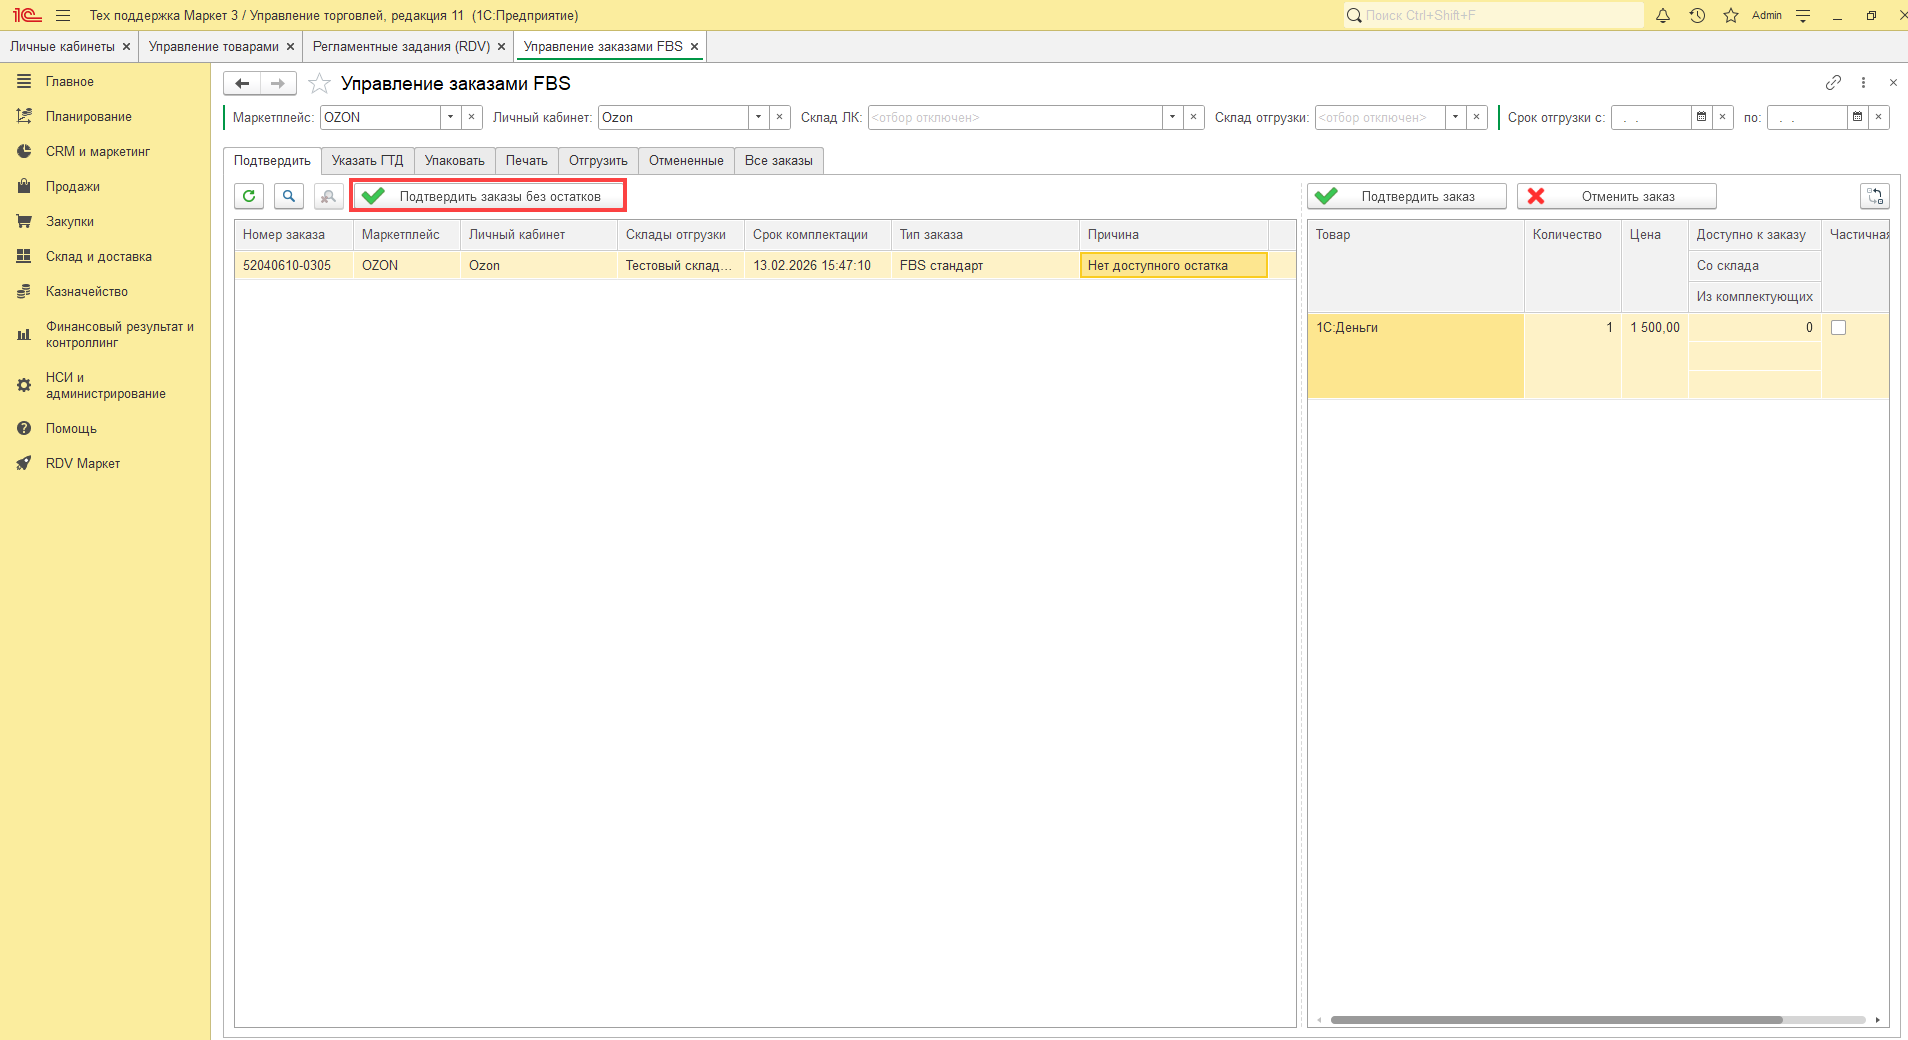Expand the Личный кабинет dropdown
This screenshot has height=1040, width=1908.
[x=759, y=117]
